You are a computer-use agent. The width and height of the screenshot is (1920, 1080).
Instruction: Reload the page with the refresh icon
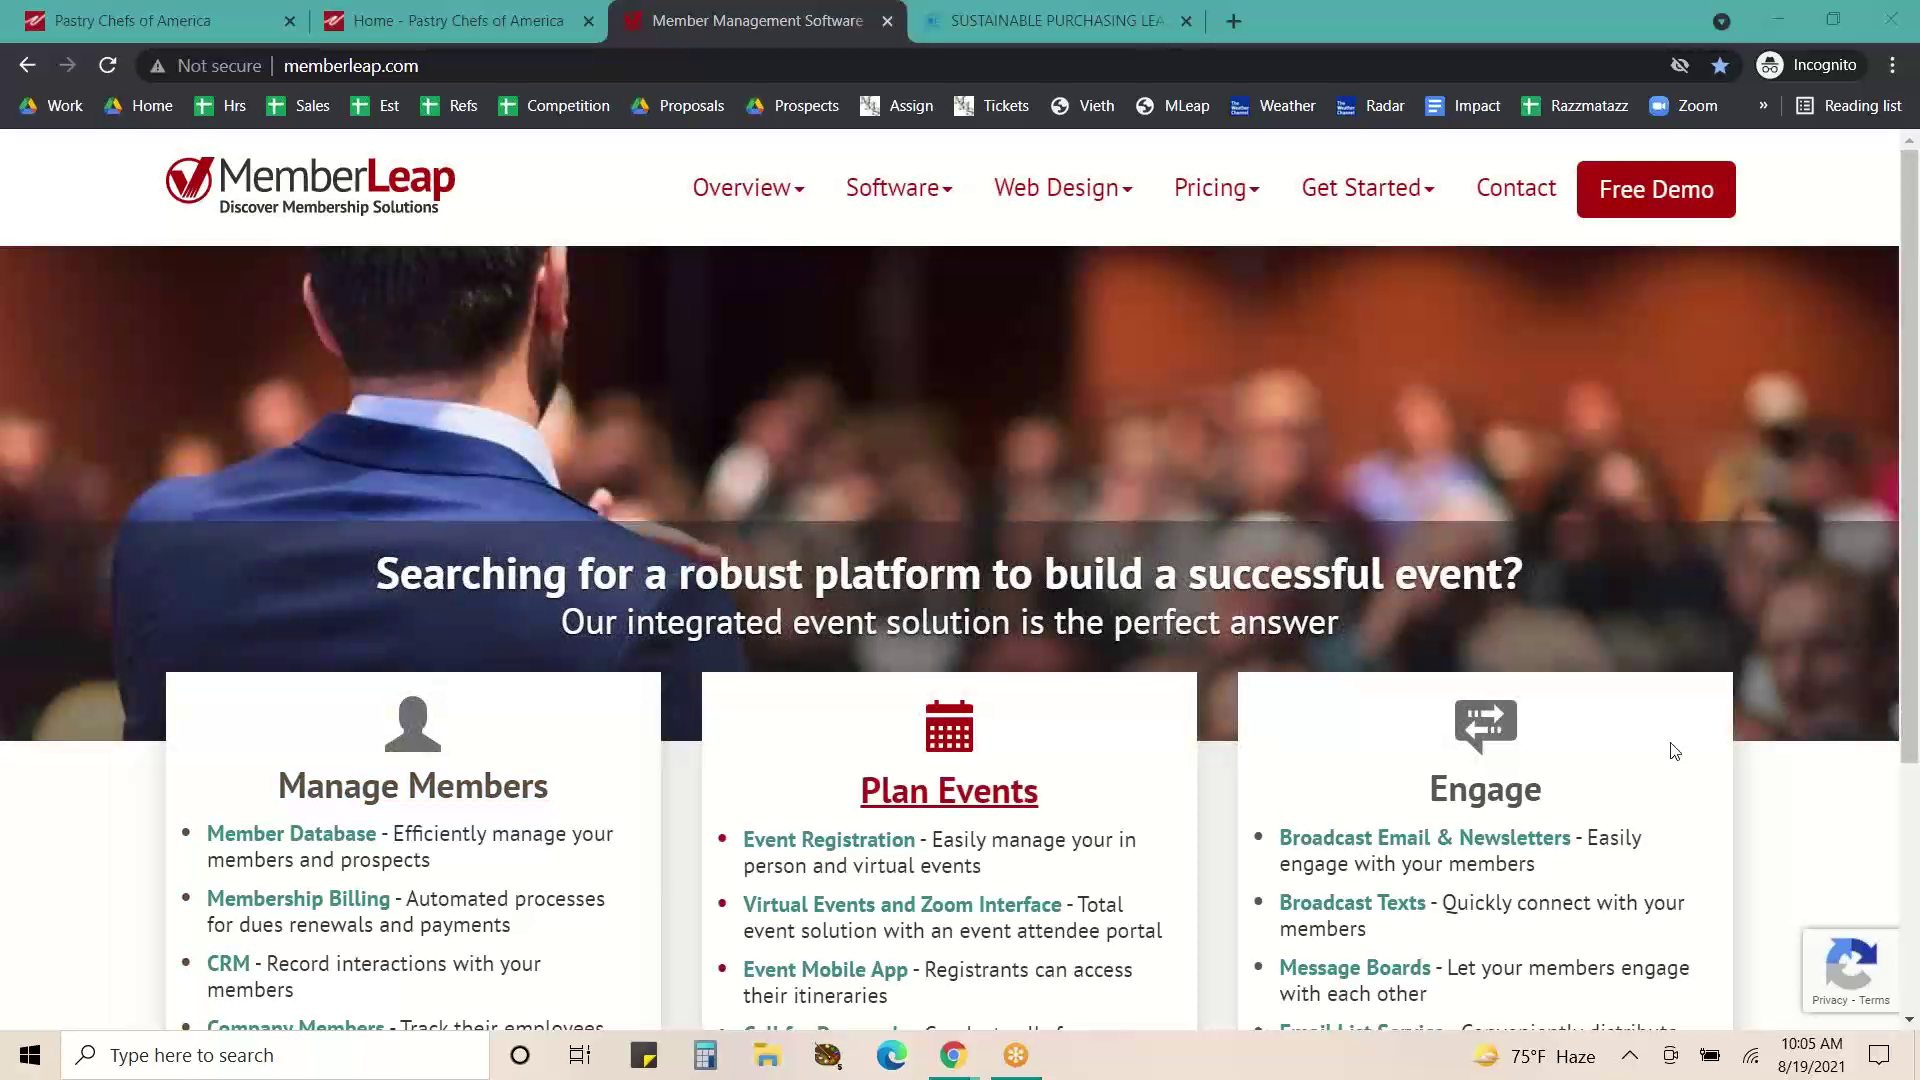(108, 65)
